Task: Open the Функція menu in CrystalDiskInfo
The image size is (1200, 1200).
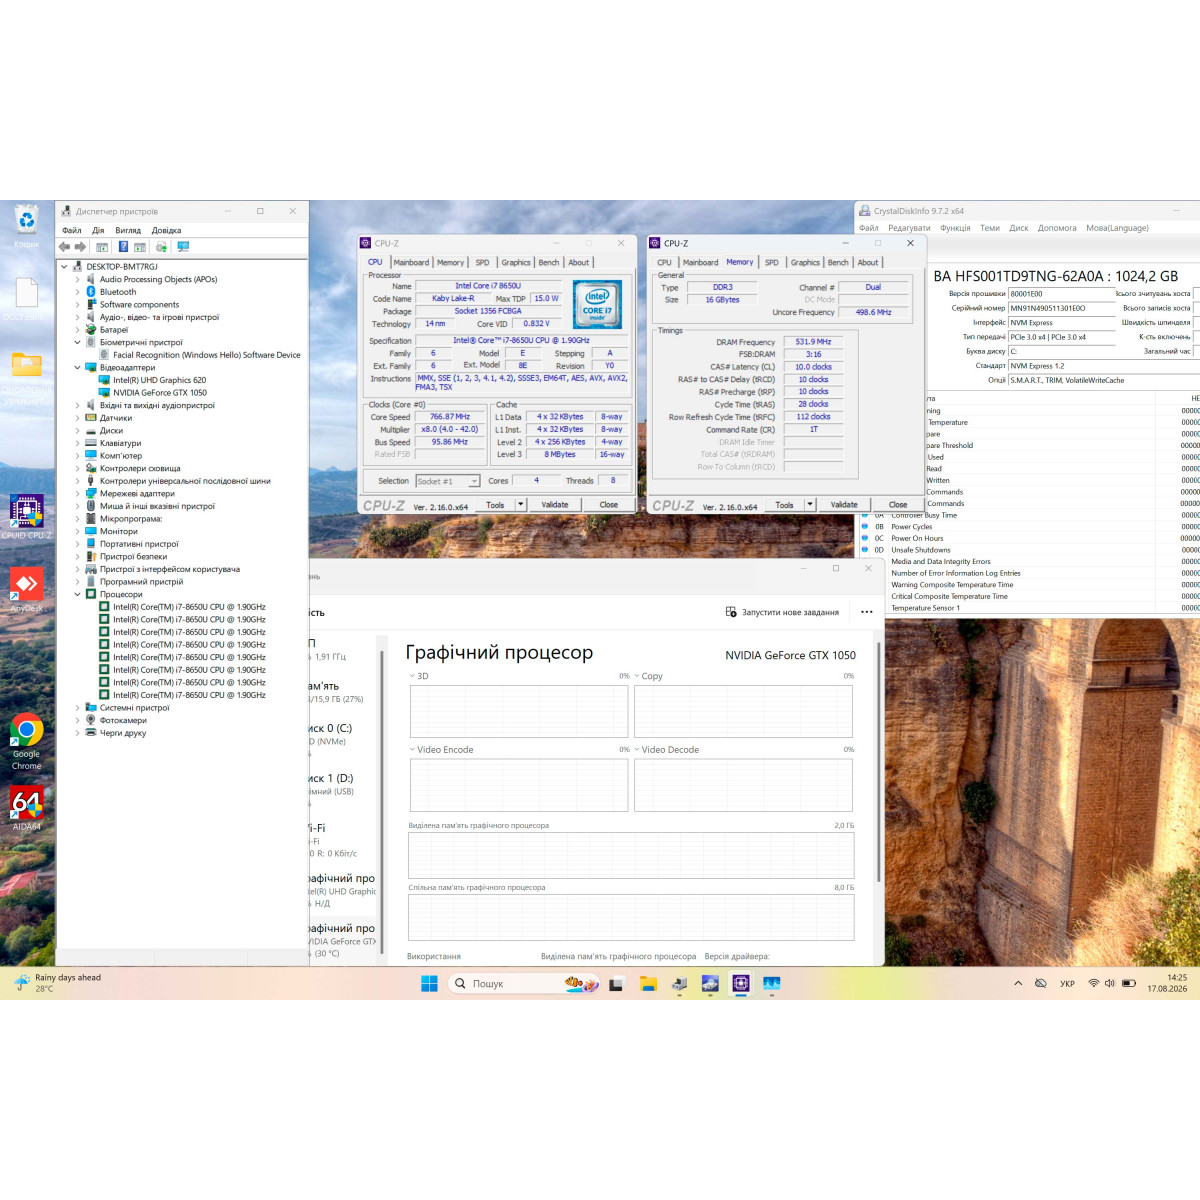Action: tap(955, 228)
